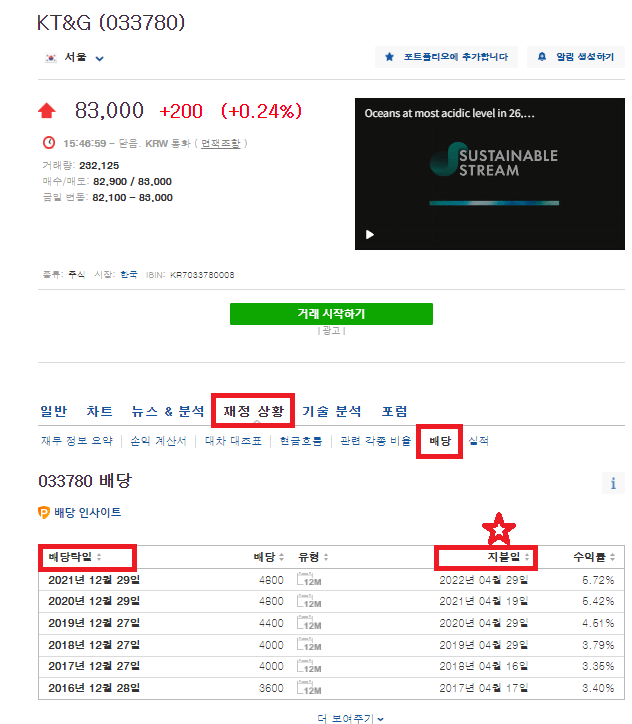Click the 5.42% yield value

pos(598,601)
